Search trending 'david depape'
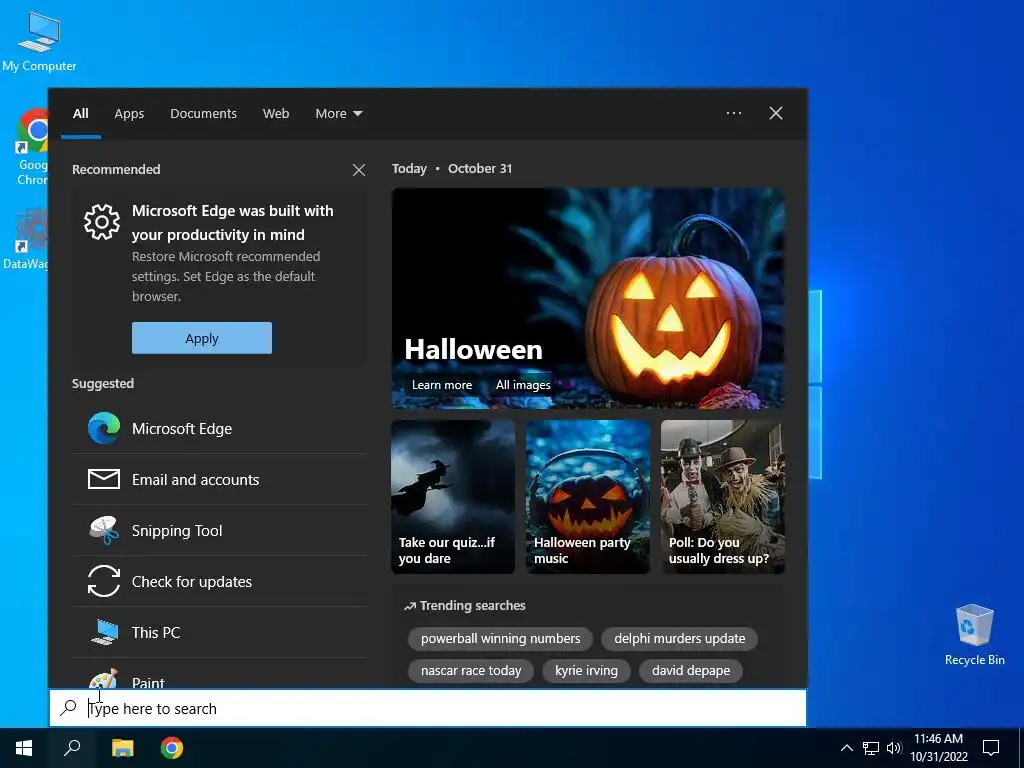The height and width of the screenshot is (768, 1024). 691,671
